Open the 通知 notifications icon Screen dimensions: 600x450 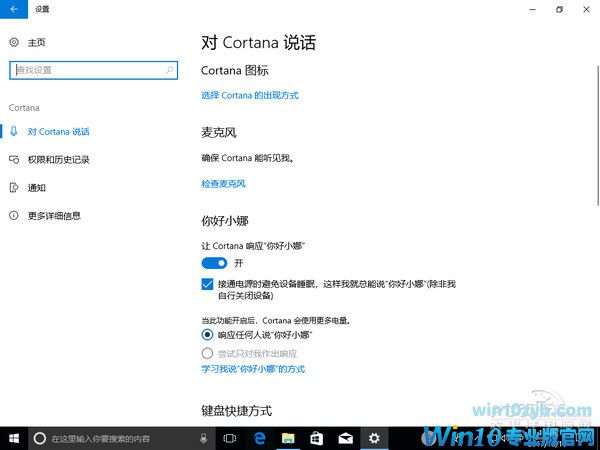[x=14, y=188]
